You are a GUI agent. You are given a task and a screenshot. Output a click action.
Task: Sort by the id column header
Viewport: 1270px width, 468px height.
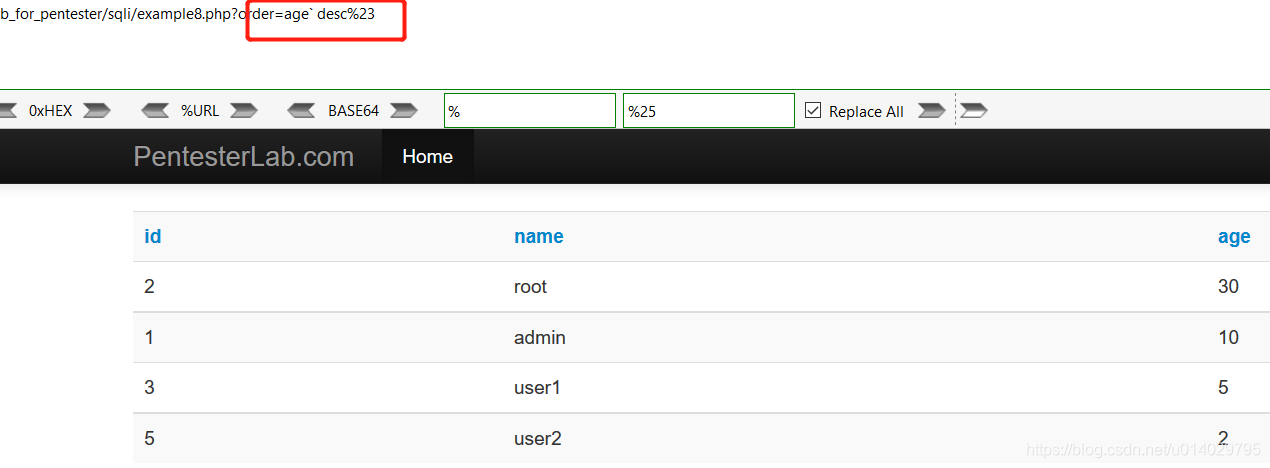153,237
